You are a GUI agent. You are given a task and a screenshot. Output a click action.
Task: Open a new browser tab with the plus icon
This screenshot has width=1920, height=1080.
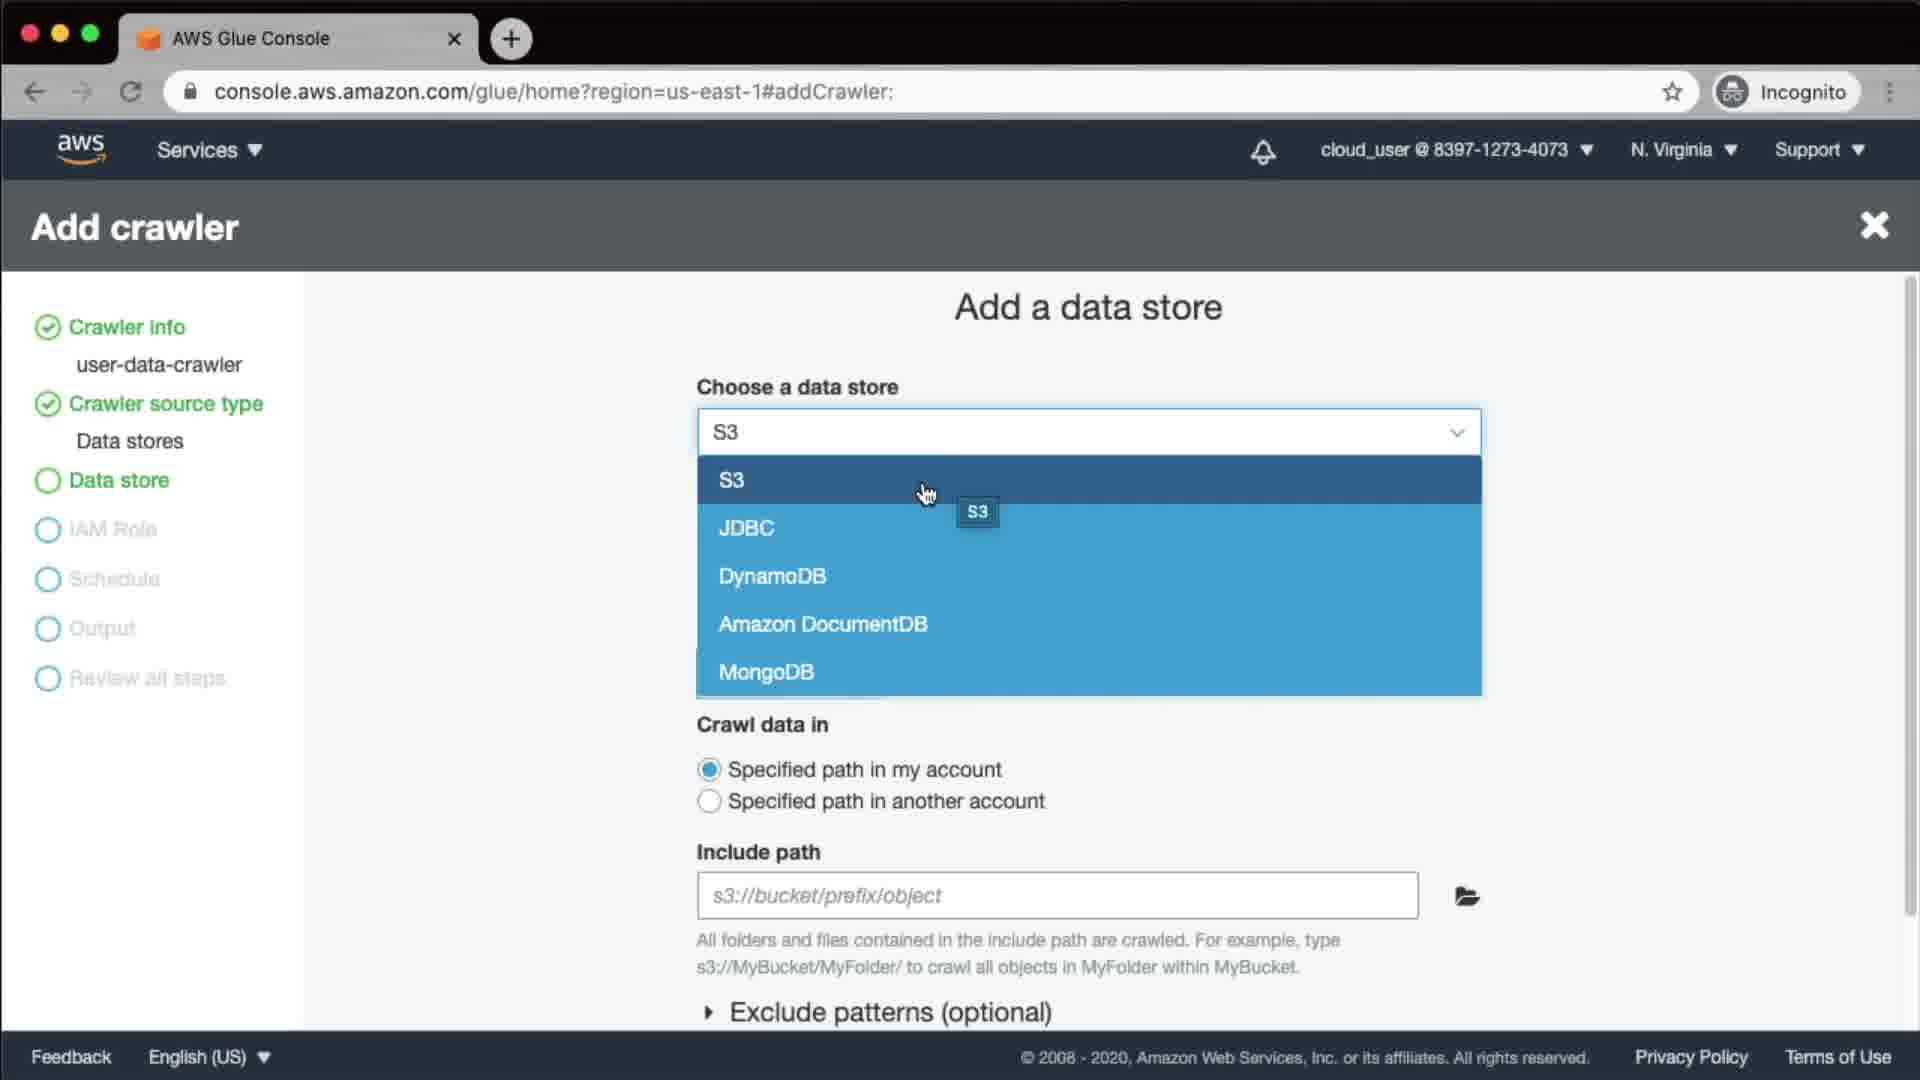tap(511, 39)
